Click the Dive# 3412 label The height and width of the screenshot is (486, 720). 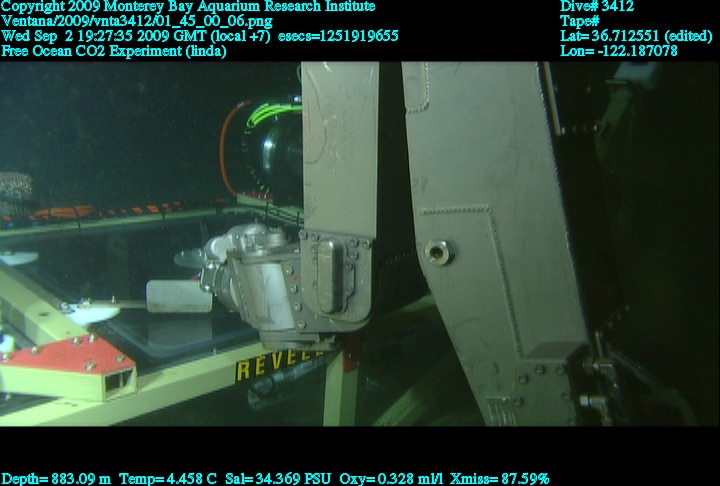pyautogui.click(x=597, y=6)
